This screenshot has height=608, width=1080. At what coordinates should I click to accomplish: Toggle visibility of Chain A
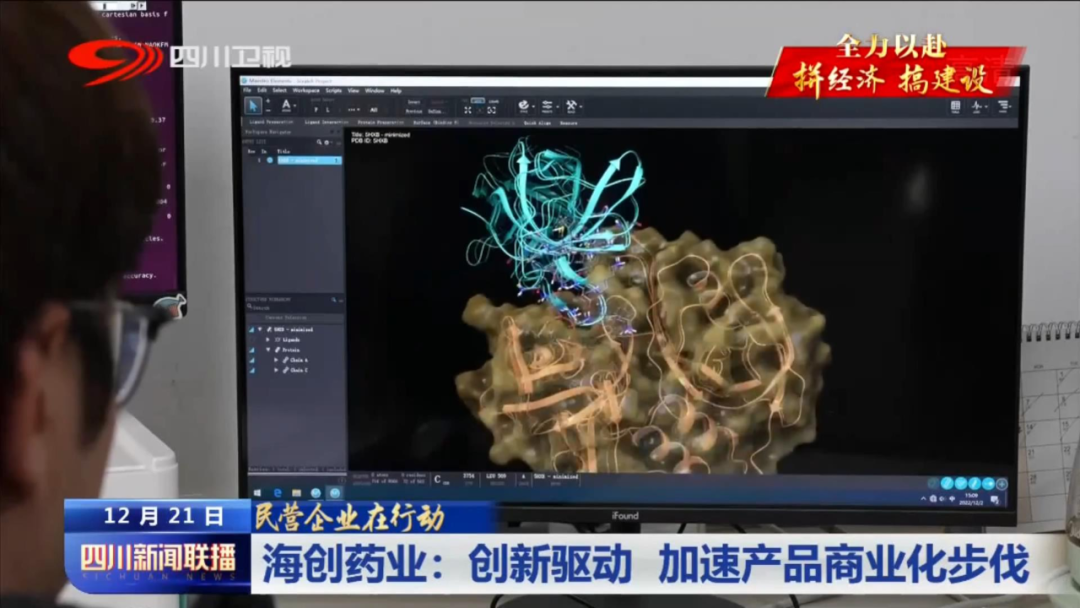(250, 360)
